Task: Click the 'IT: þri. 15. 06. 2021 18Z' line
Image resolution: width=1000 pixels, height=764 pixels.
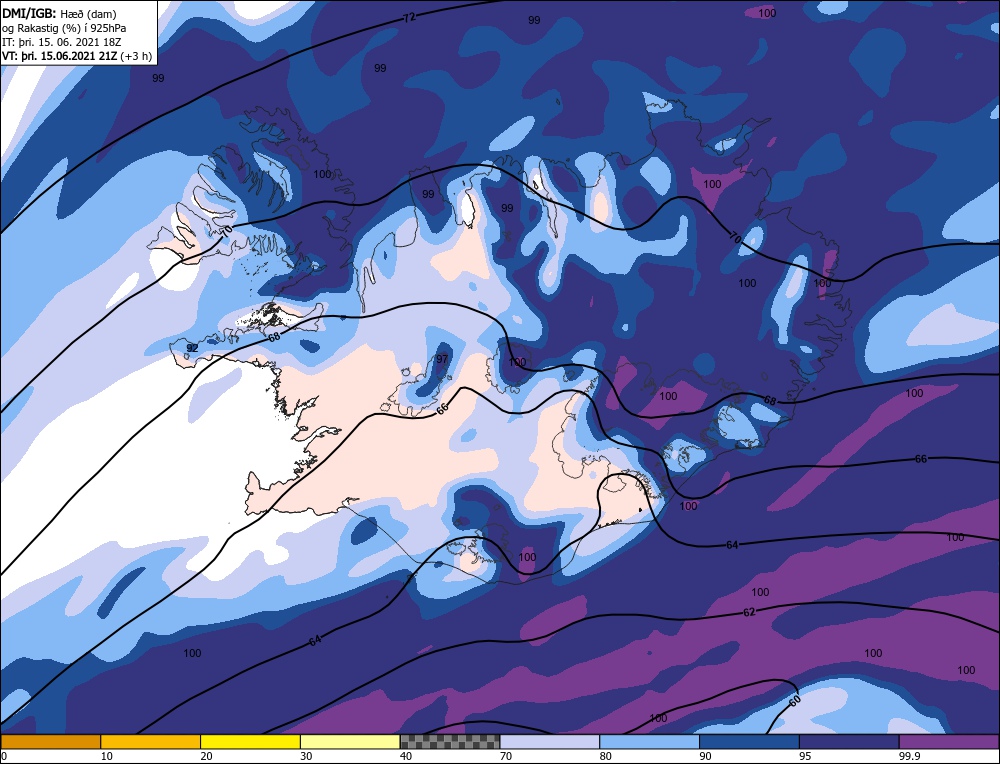Action: point(61,42)
